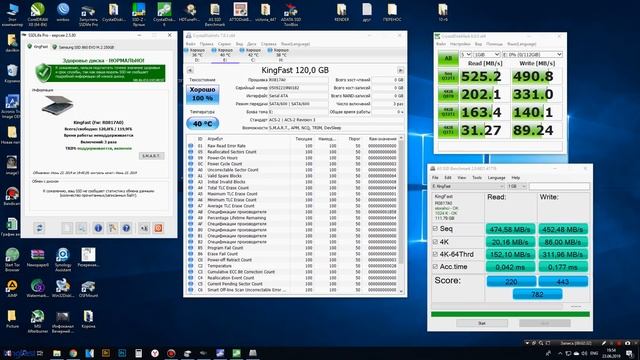Toggle the 4K-64Thrd checkbox in AS SSD

click(435, 254)
